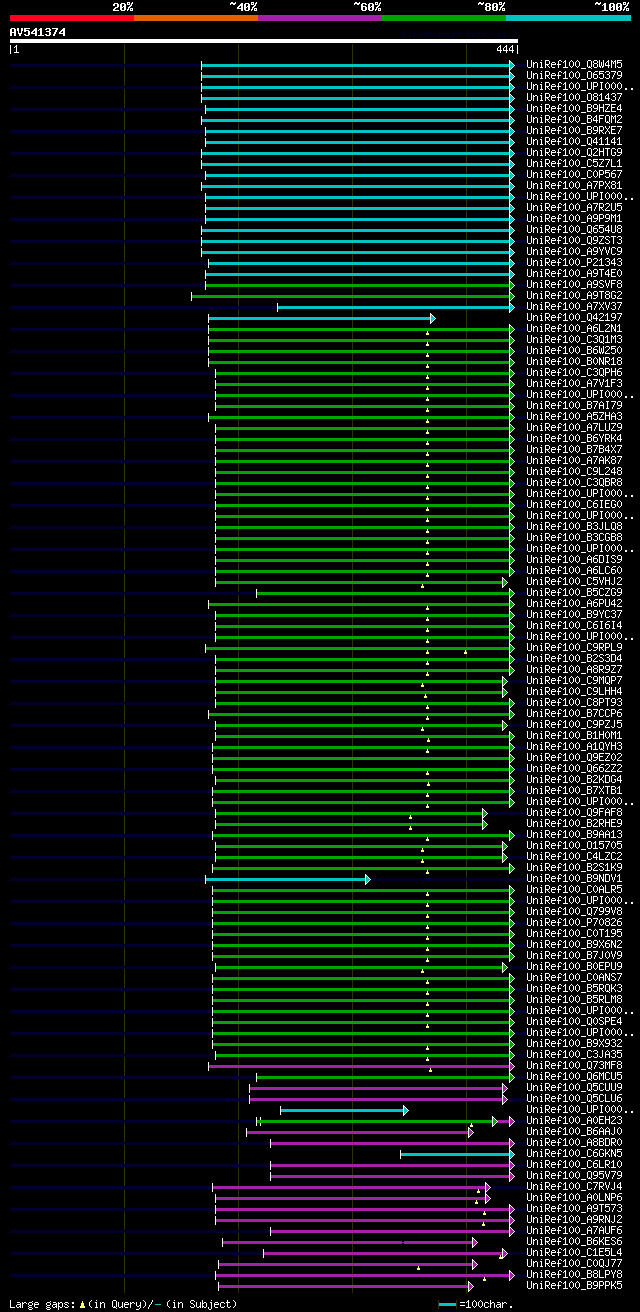Select hit UniRef100_C6GKN5
Screen dimensions: 640x1312
pyautogui.click(x=575, y=1153)
